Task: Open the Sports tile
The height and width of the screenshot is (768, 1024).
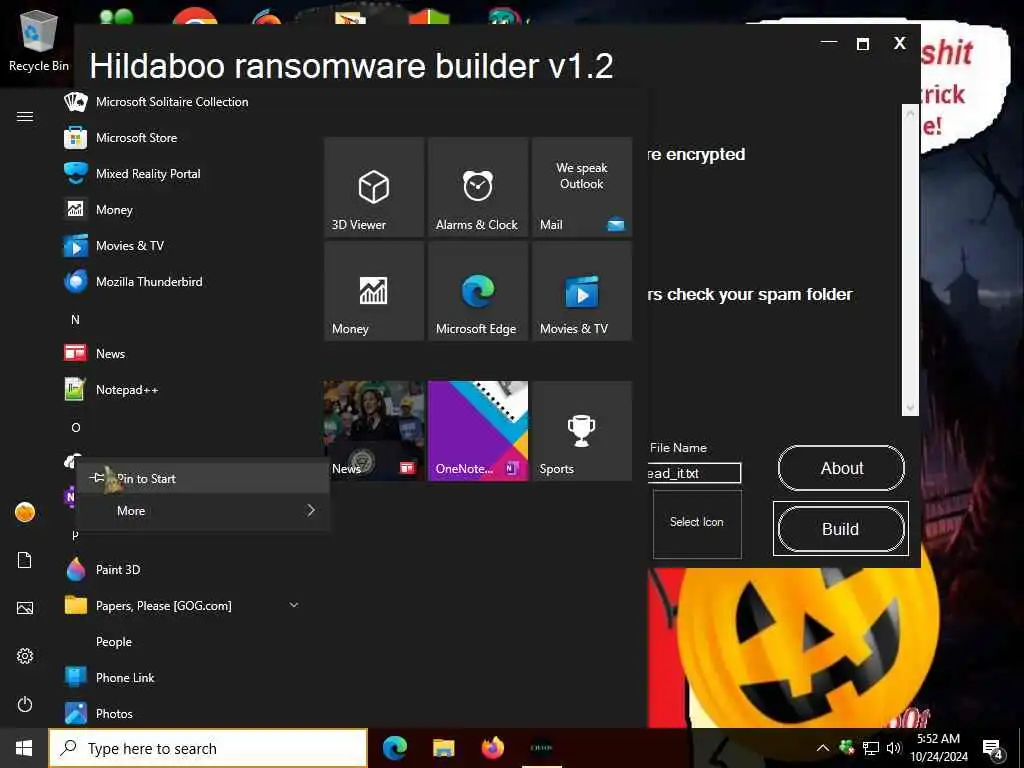Action: tap(582, 431)
